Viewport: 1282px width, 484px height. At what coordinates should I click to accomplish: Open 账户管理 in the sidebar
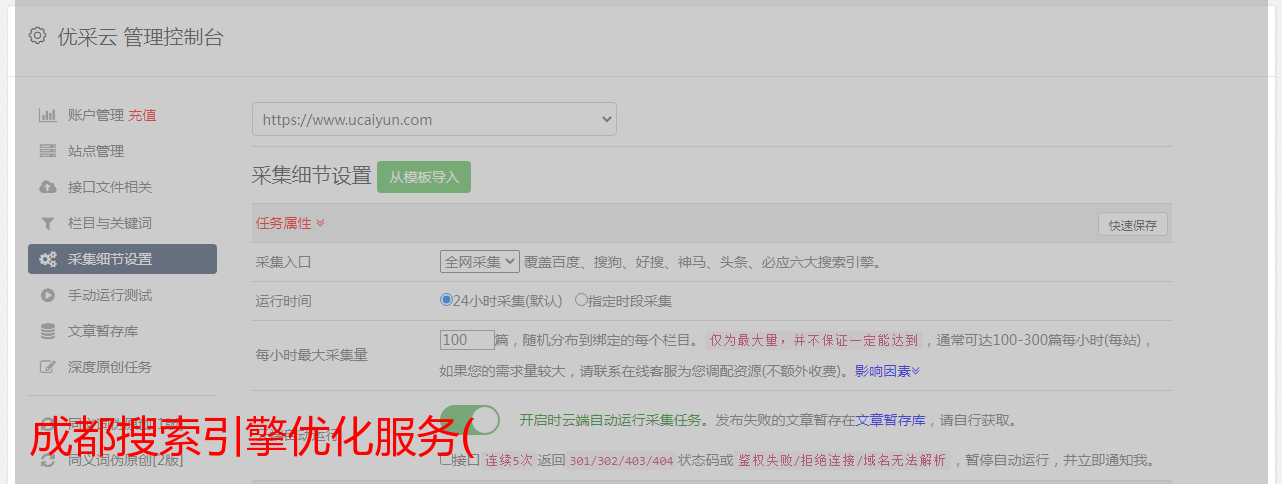[x=96, y=115]
